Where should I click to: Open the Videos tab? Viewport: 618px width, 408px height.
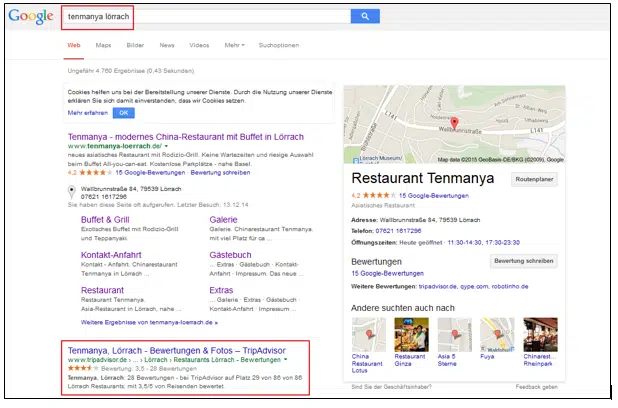(199, 45)
